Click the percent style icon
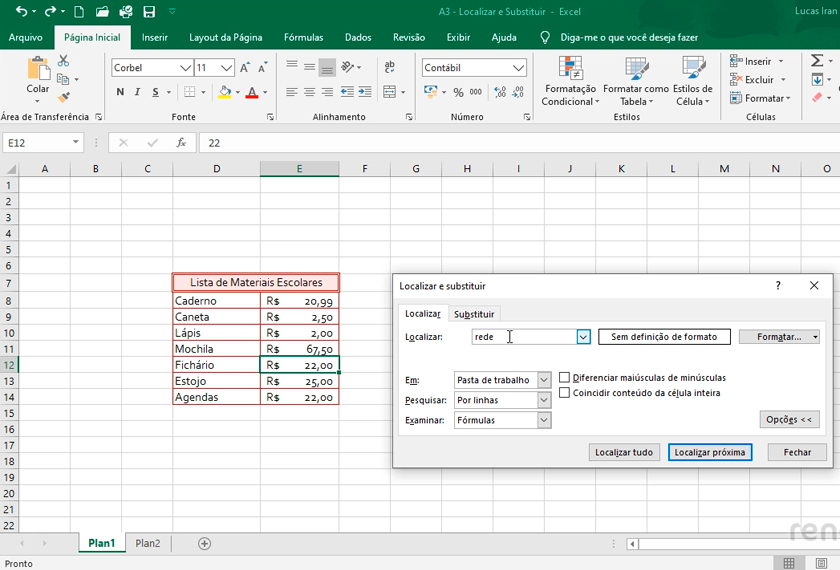 coord(458,92)
